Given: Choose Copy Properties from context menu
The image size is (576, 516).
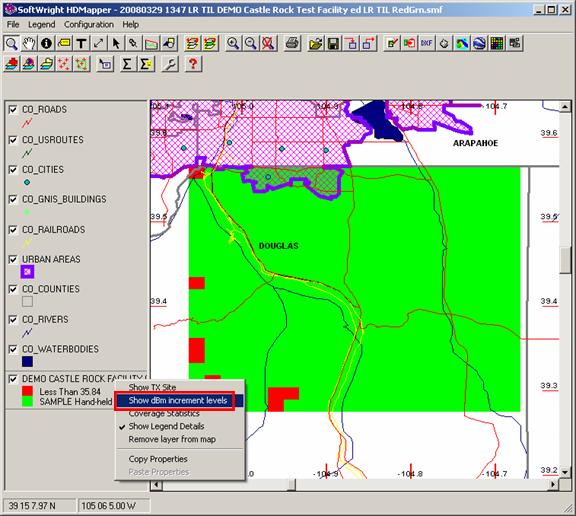Looking at the screenshot, I should coord(158,459).
